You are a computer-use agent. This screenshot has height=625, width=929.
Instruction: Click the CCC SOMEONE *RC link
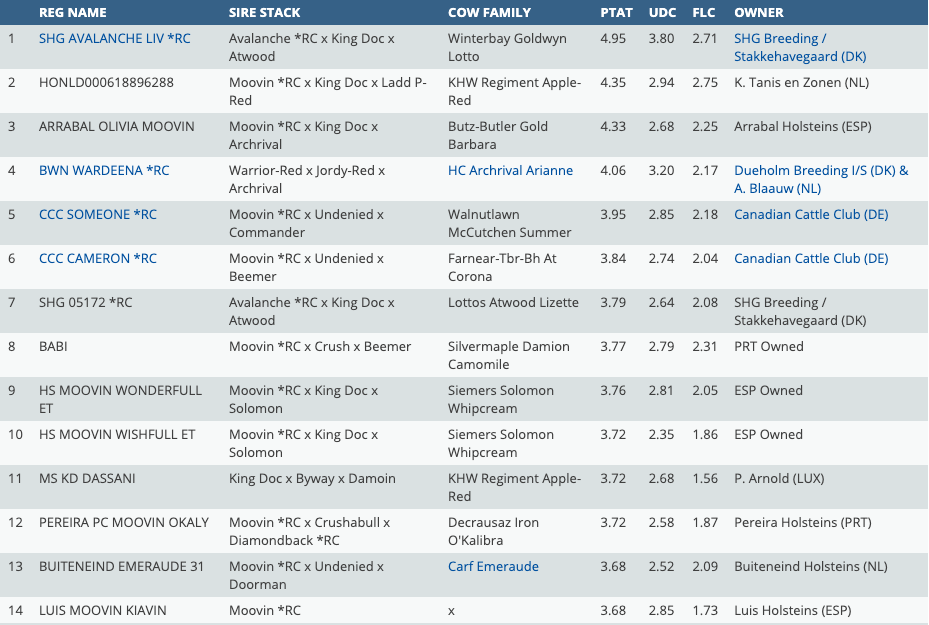97,215
